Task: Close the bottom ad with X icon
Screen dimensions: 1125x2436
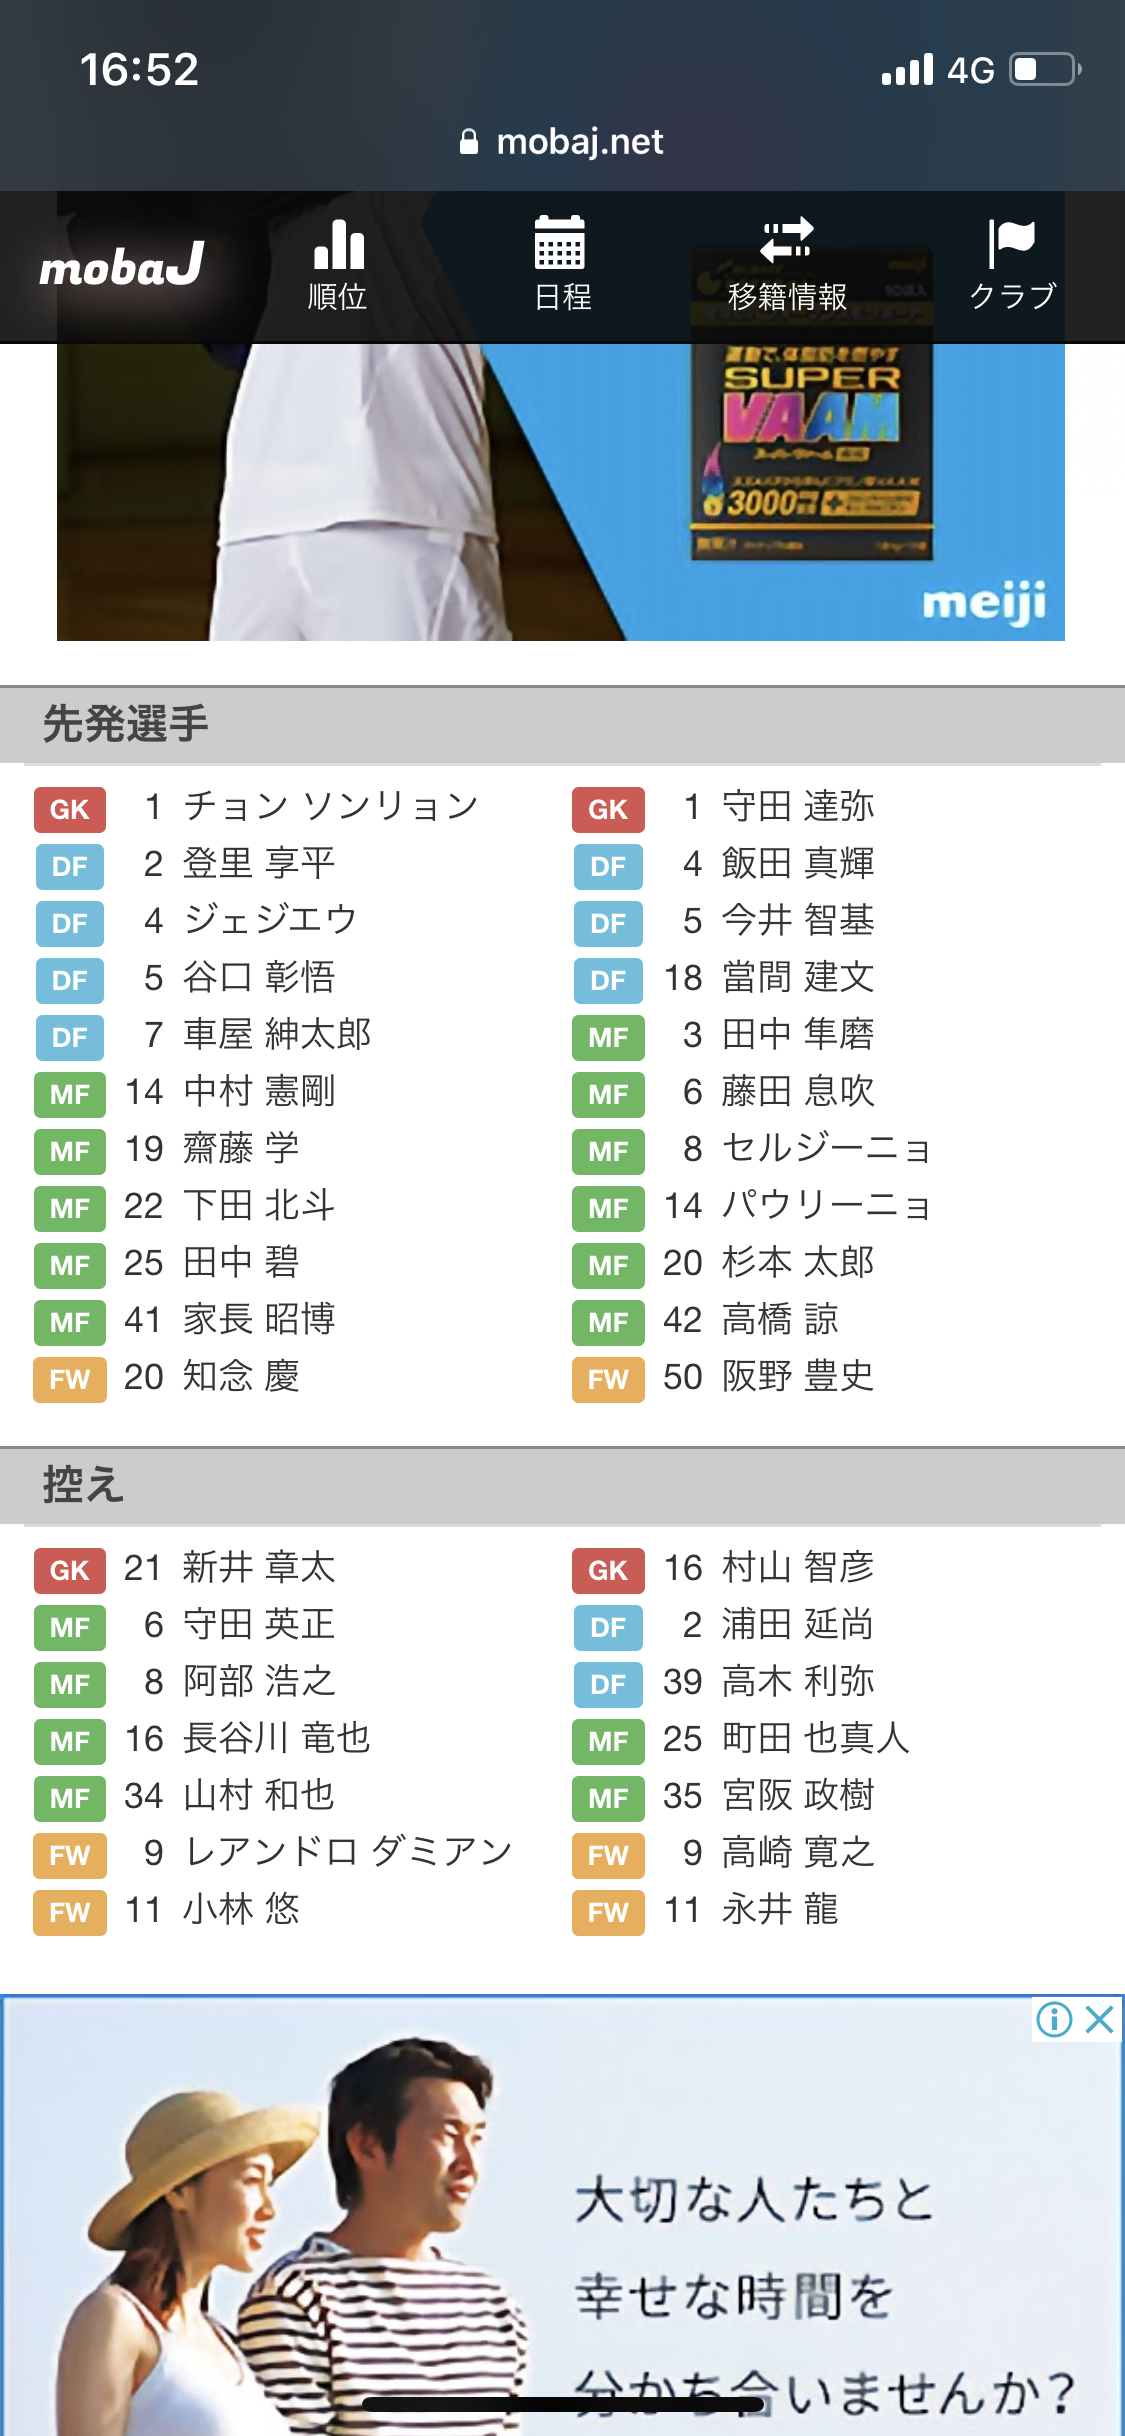Action: tap(1099, 2020)
